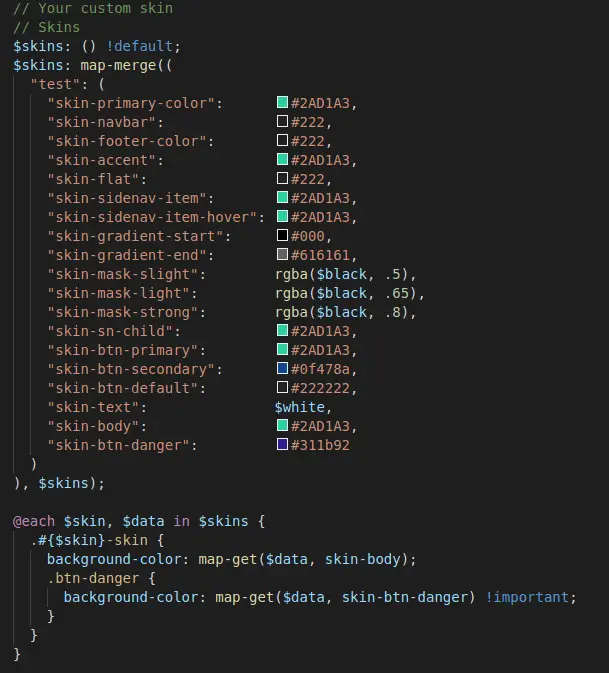Open the black swatch beside skin-gradient-start
609x673 pixels.
[282, 235]
